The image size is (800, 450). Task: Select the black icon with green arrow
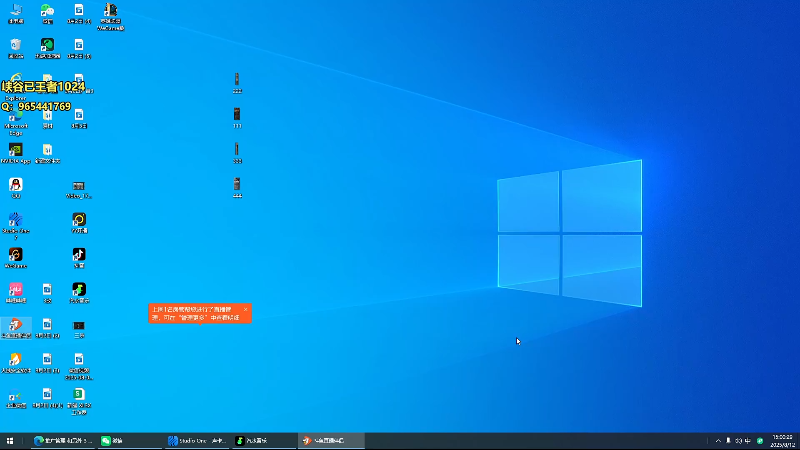pos(79,293)
